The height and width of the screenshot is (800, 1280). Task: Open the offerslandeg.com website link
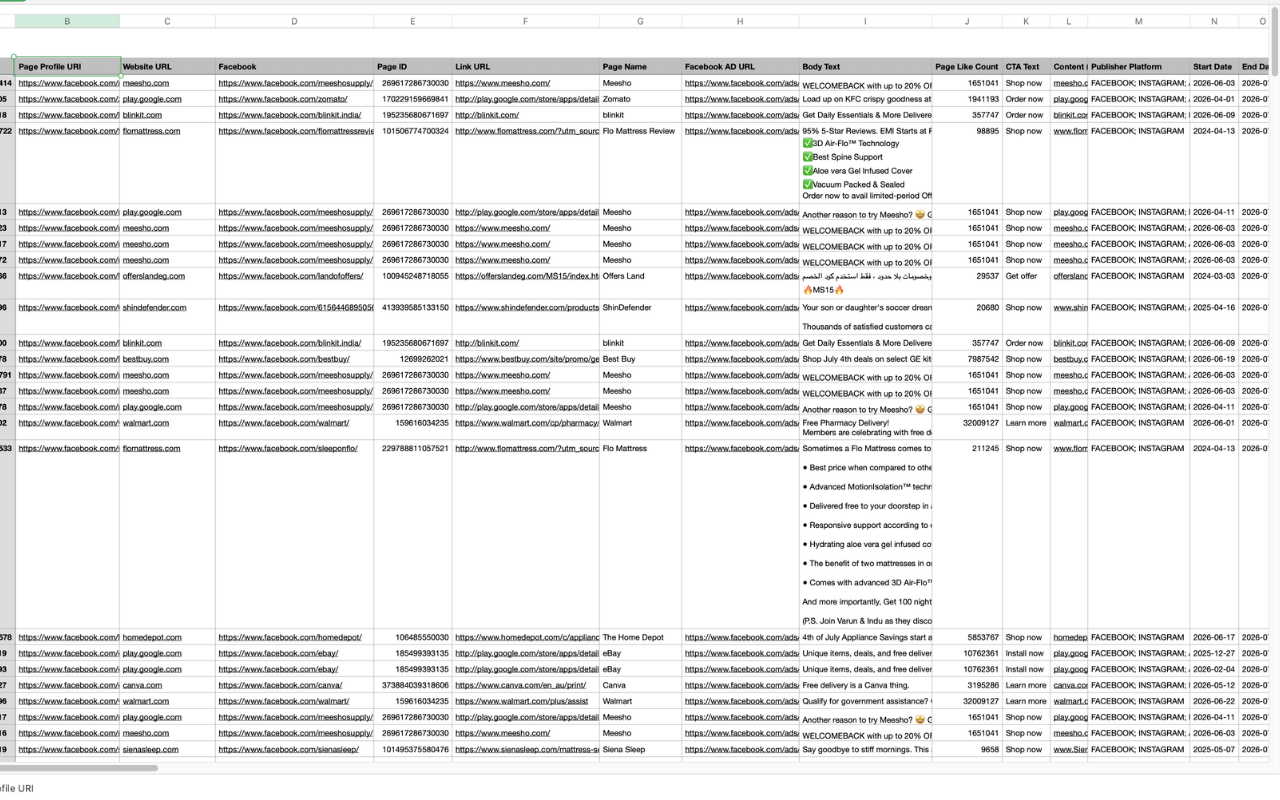[154, 276]
